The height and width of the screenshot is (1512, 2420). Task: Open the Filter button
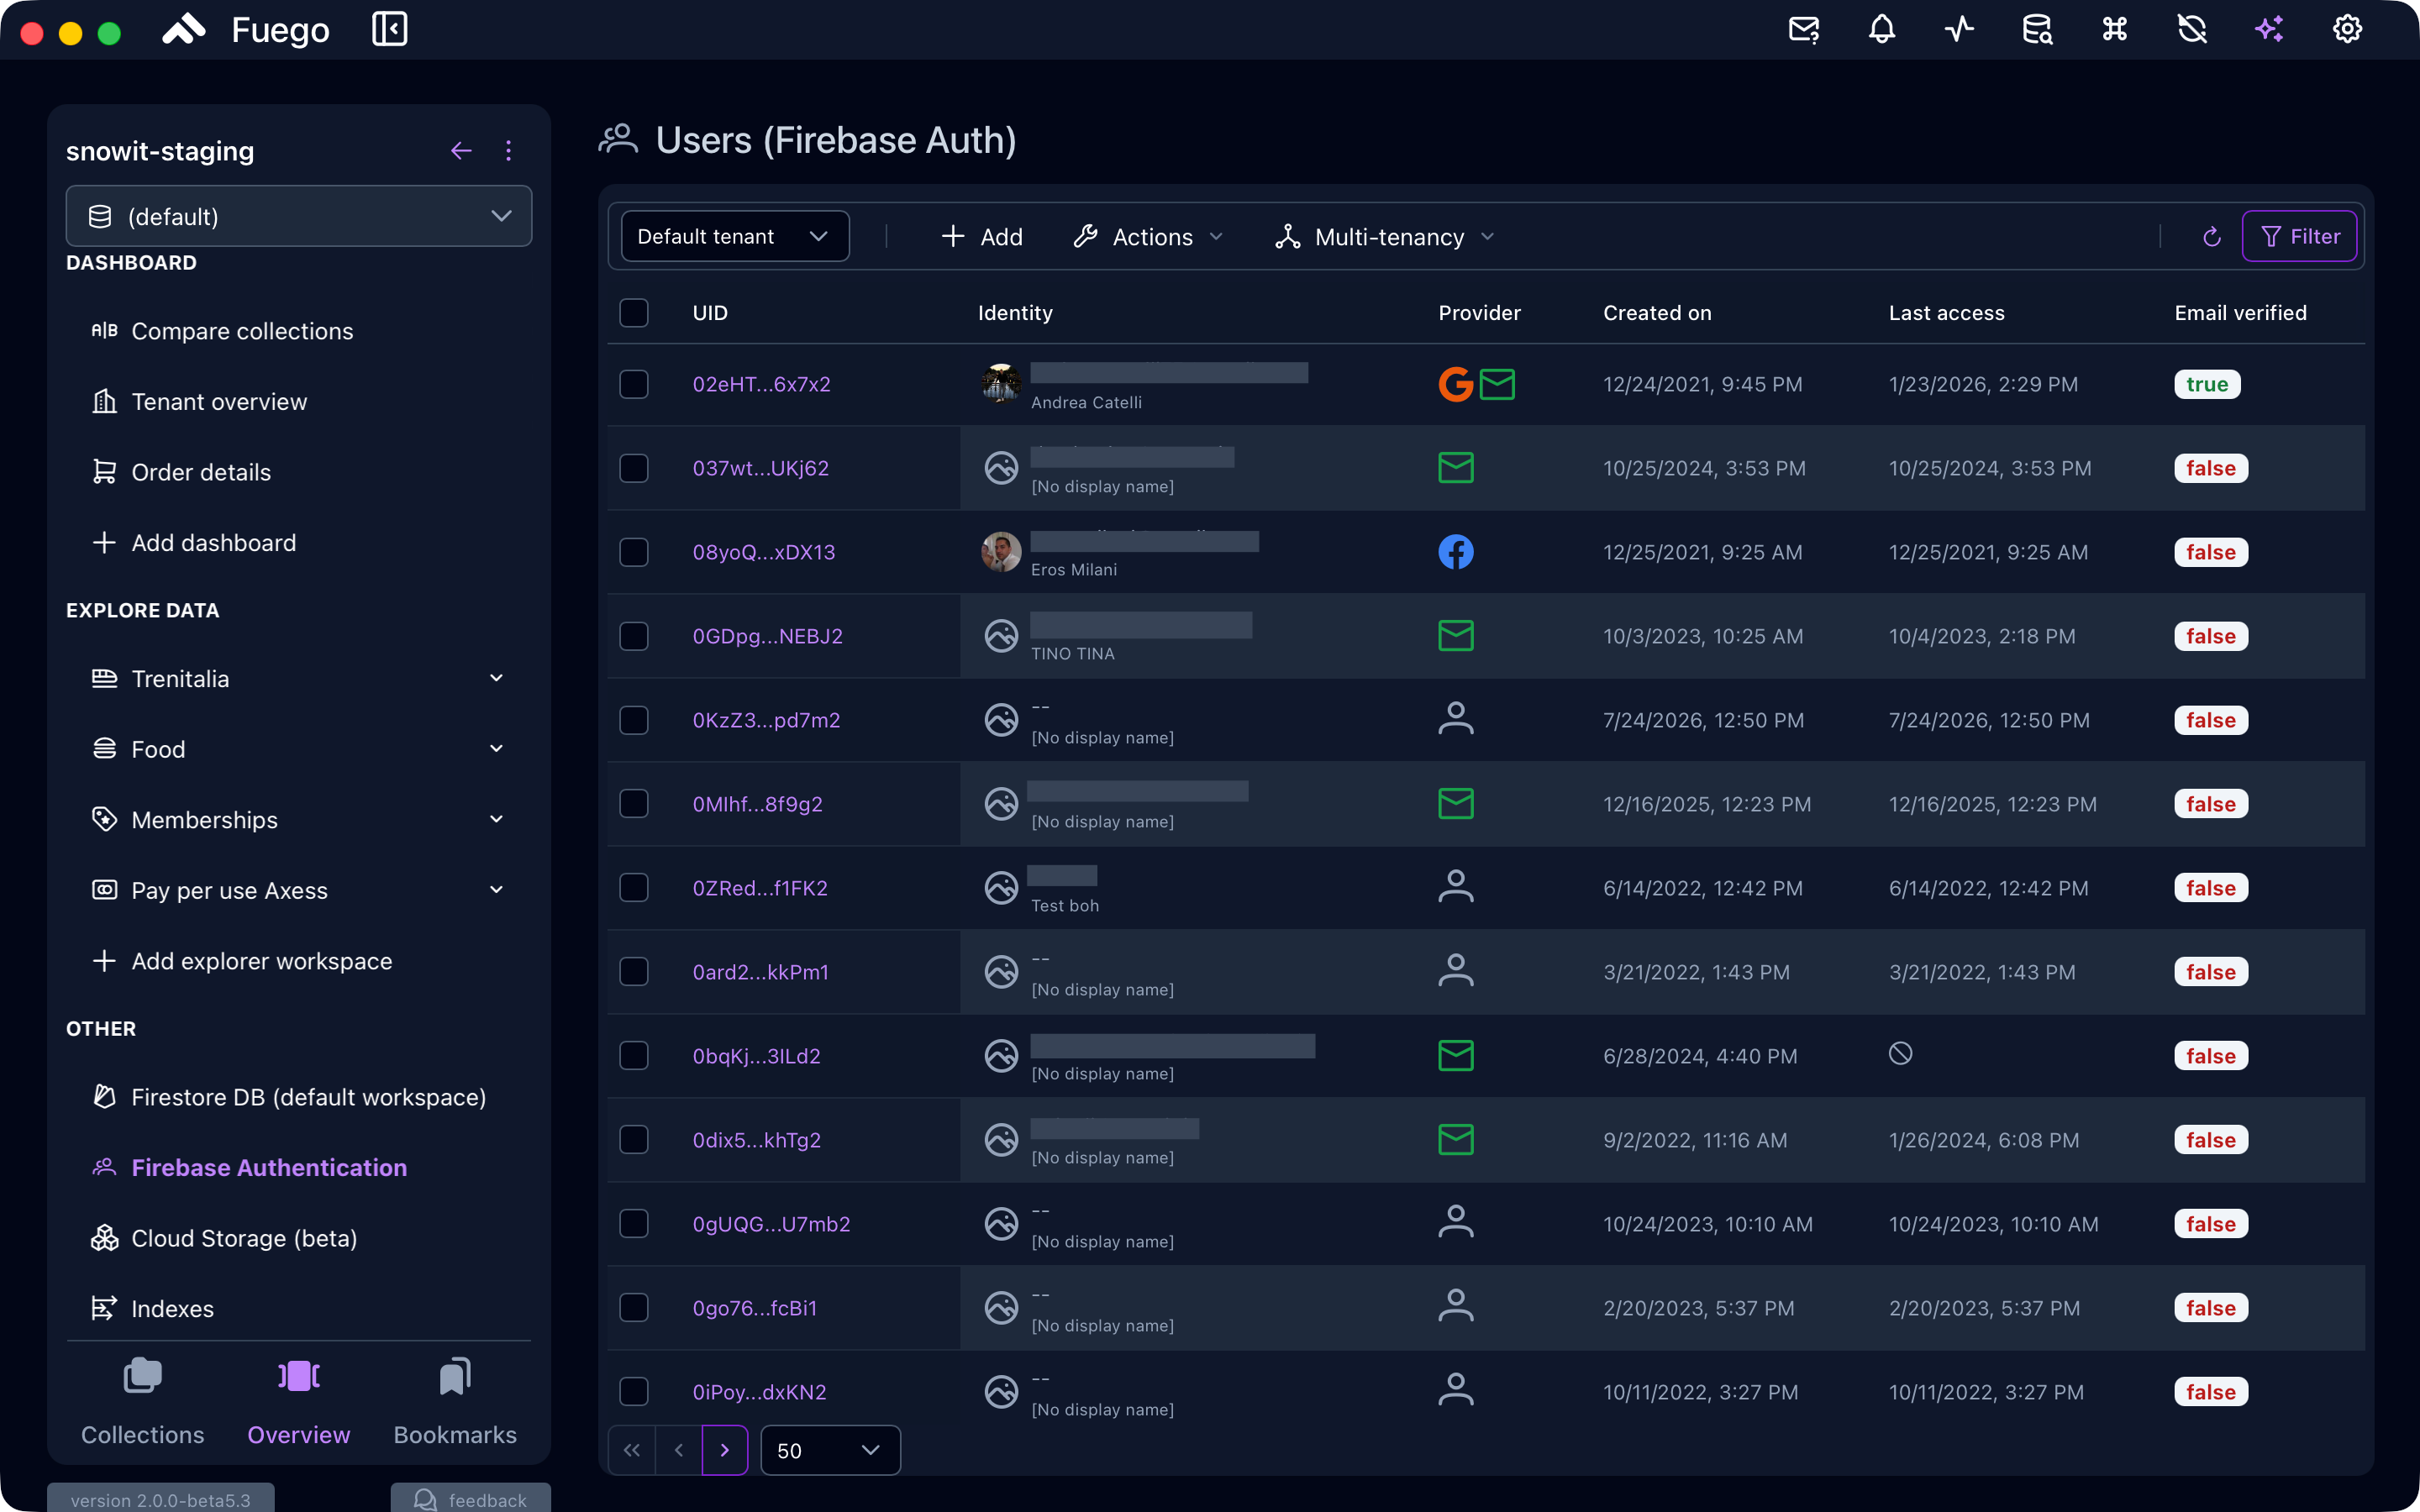tap(2299, 237)
